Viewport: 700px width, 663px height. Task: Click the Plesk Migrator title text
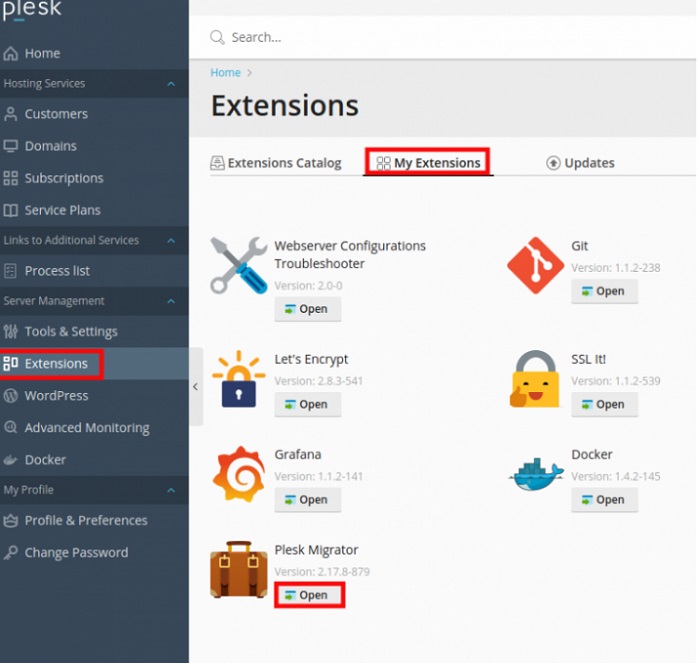[316, 550]
